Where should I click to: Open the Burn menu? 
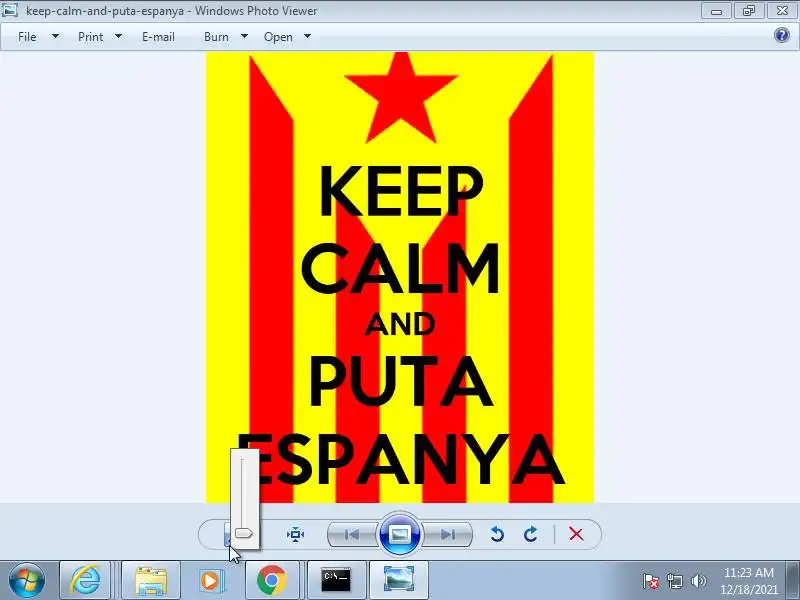point(216,37)
